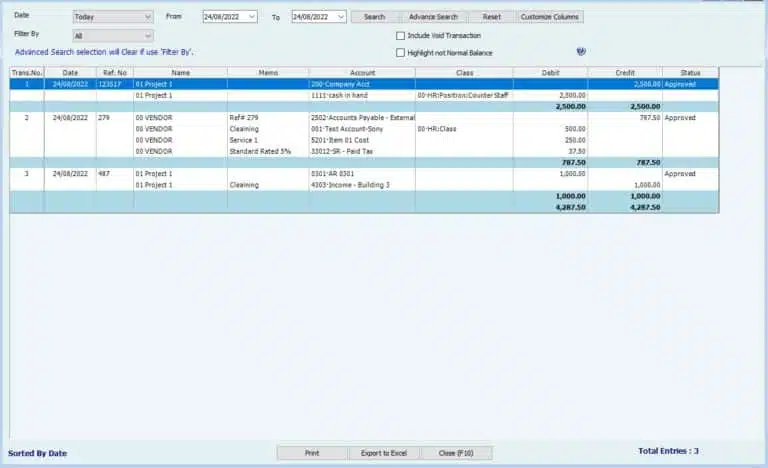Click the Status column header
Viewport: 768px width, 468px height.
coord(690,72)
